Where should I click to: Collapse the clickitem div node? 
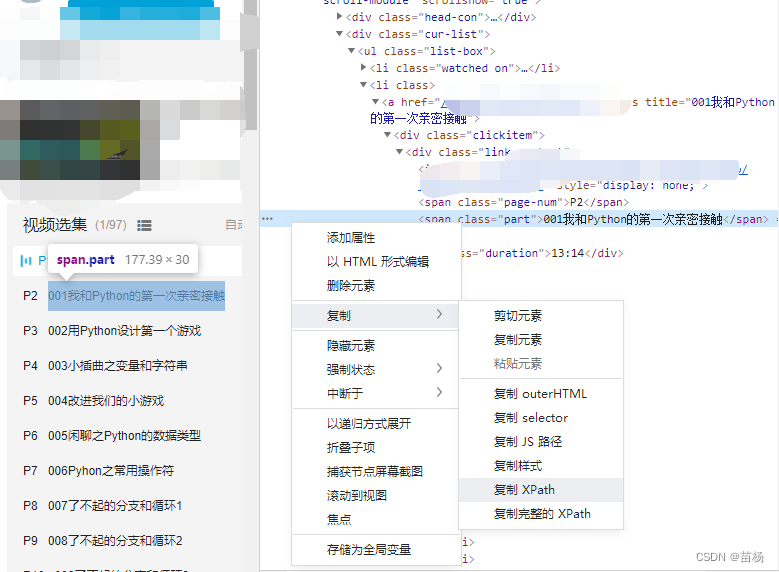pyautogui.click(x=388, y=135)
